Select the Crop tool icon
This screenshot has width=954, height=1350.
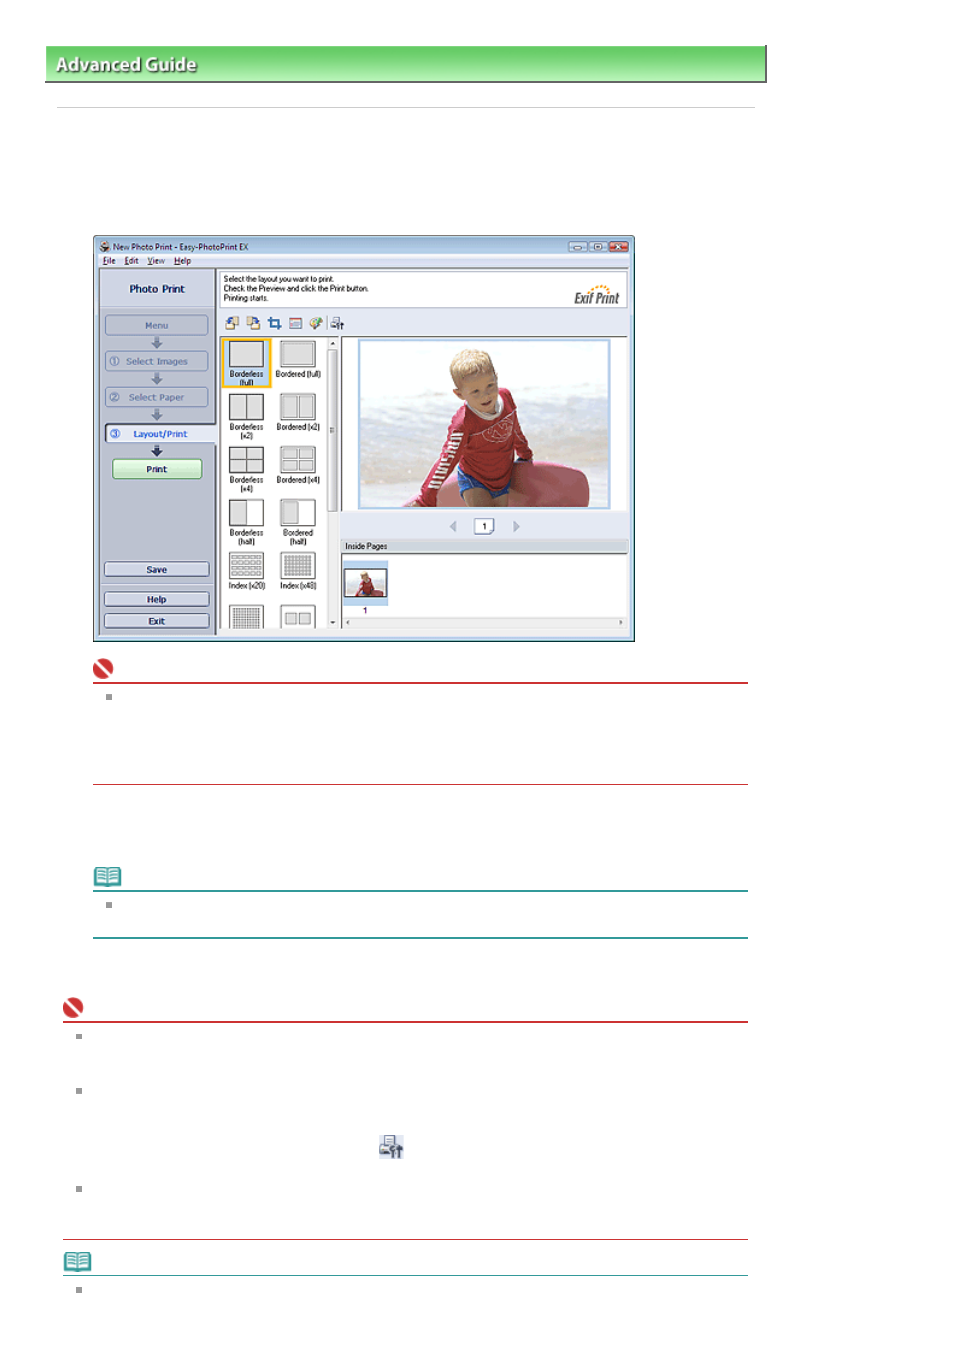click(x=274, y=323)
